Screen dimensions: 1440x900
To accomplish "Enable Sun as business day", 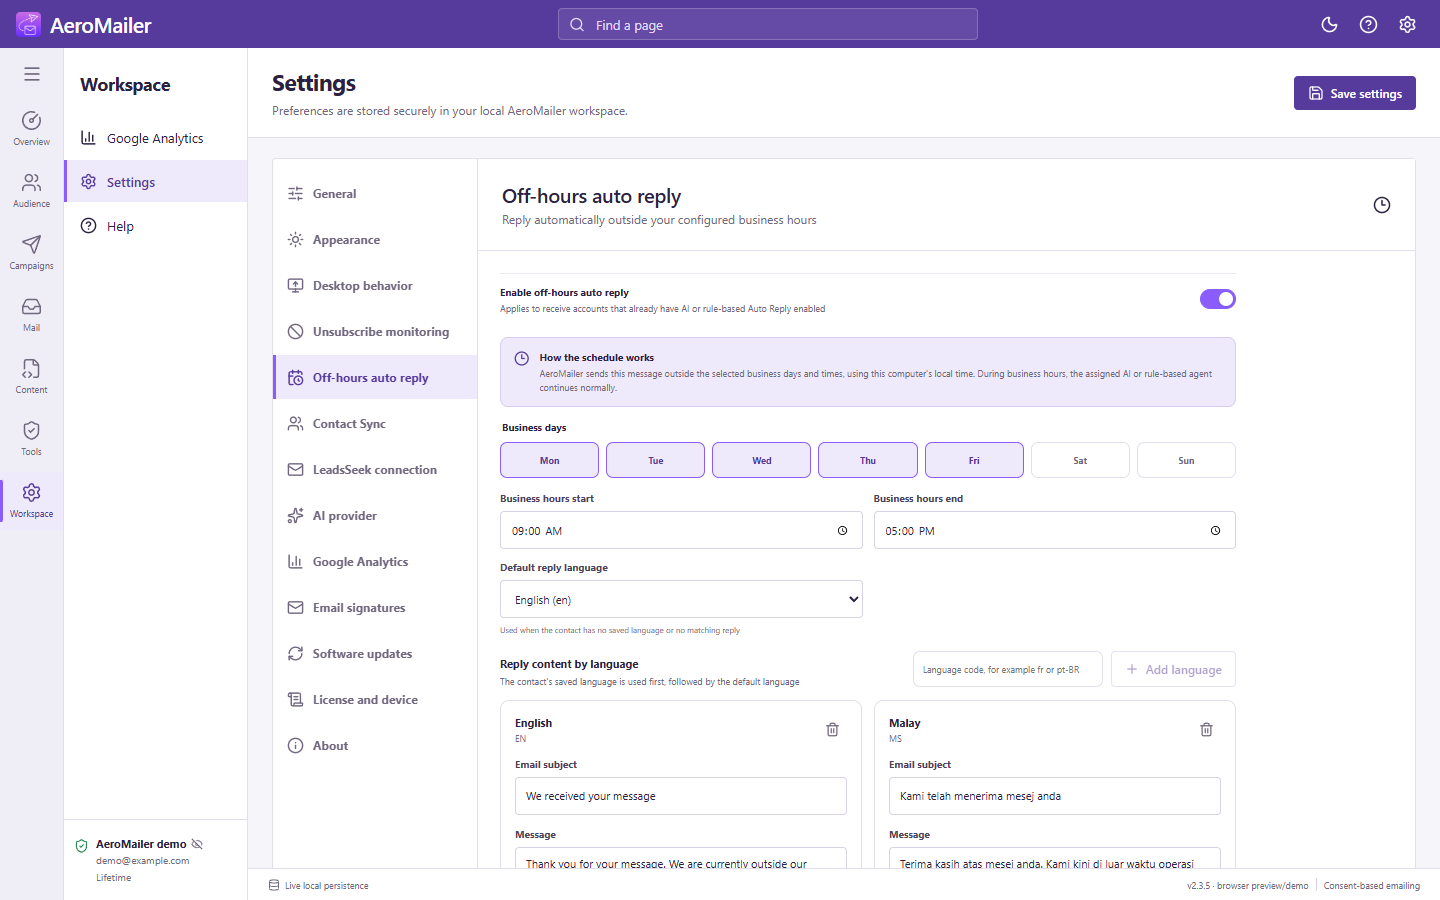I will [x=1186, y=460].
